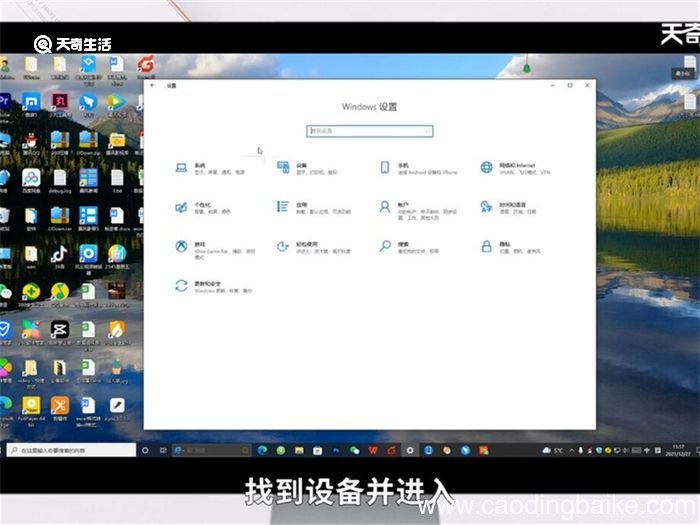Viewport: 700px width, 525px height.
Task: Select the blue DingTalk wing desktop icon
Action: [88, 105]
